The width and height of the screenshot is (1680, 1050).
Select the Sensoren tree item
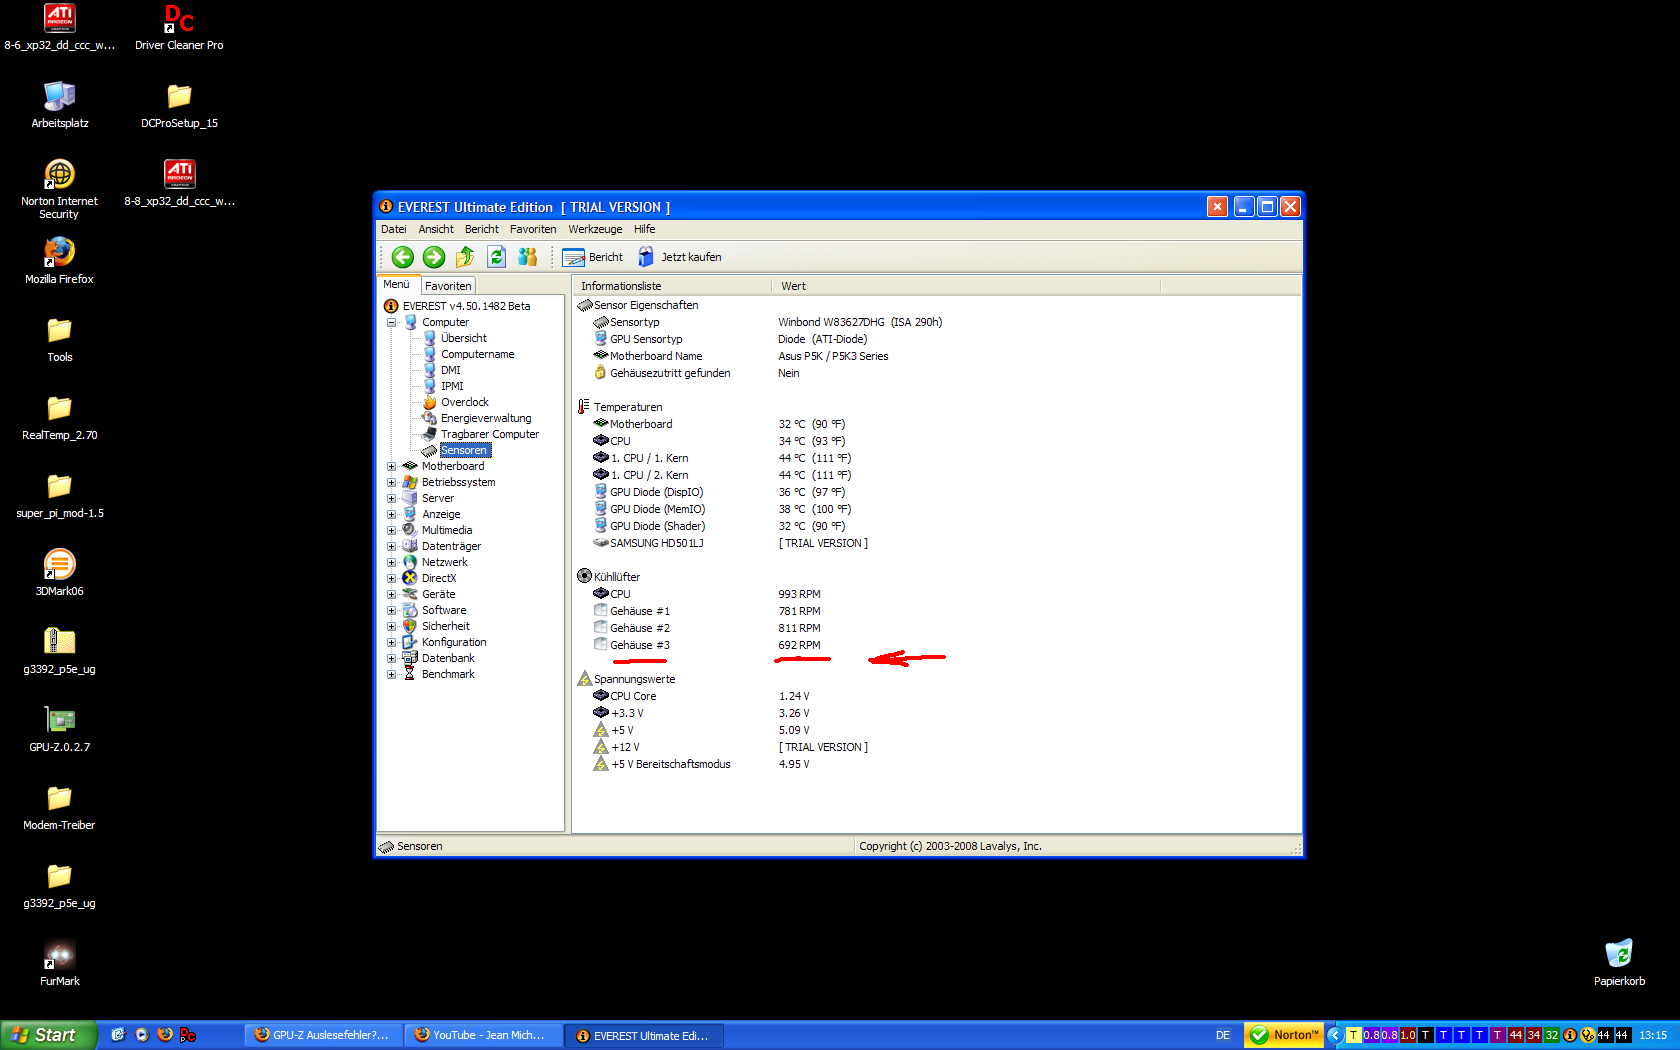(x=464, y=450)
